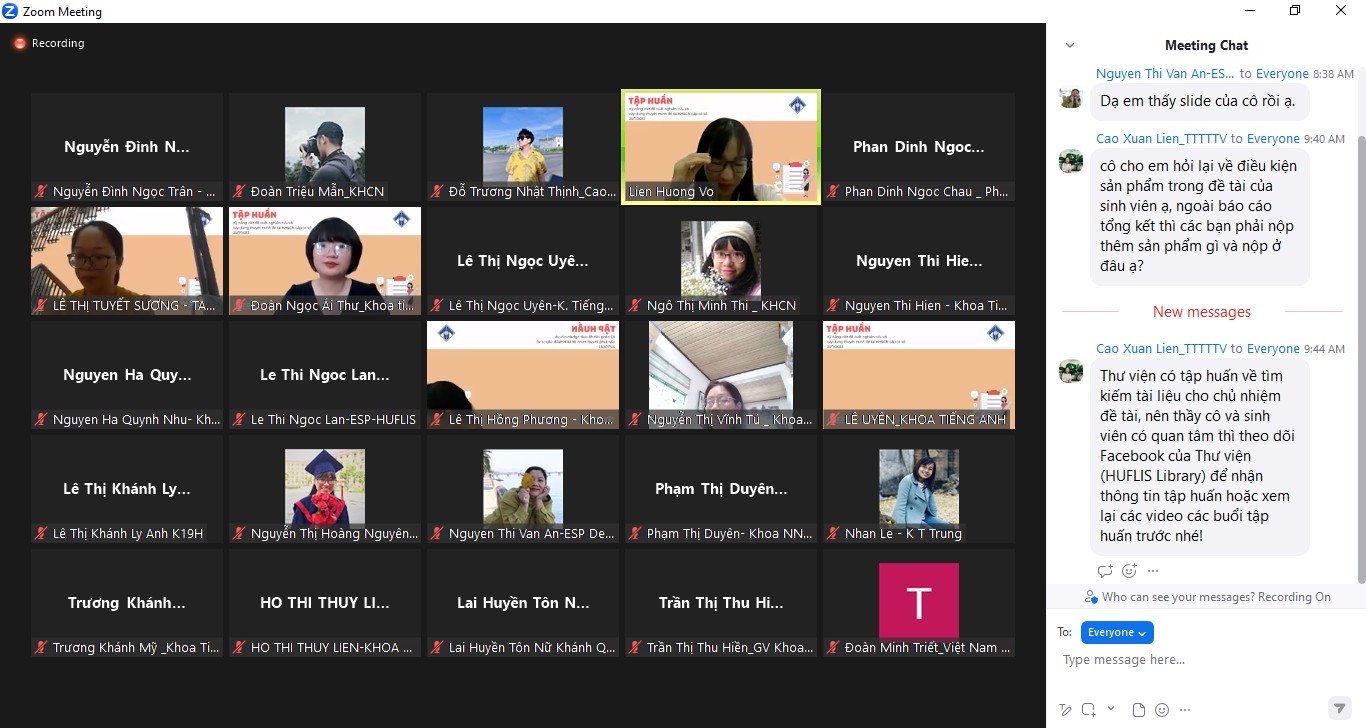This screenshot has height=728, width=1366.
Task: Click the screenshot capture icon in chat
Action: click(1088, 710)
